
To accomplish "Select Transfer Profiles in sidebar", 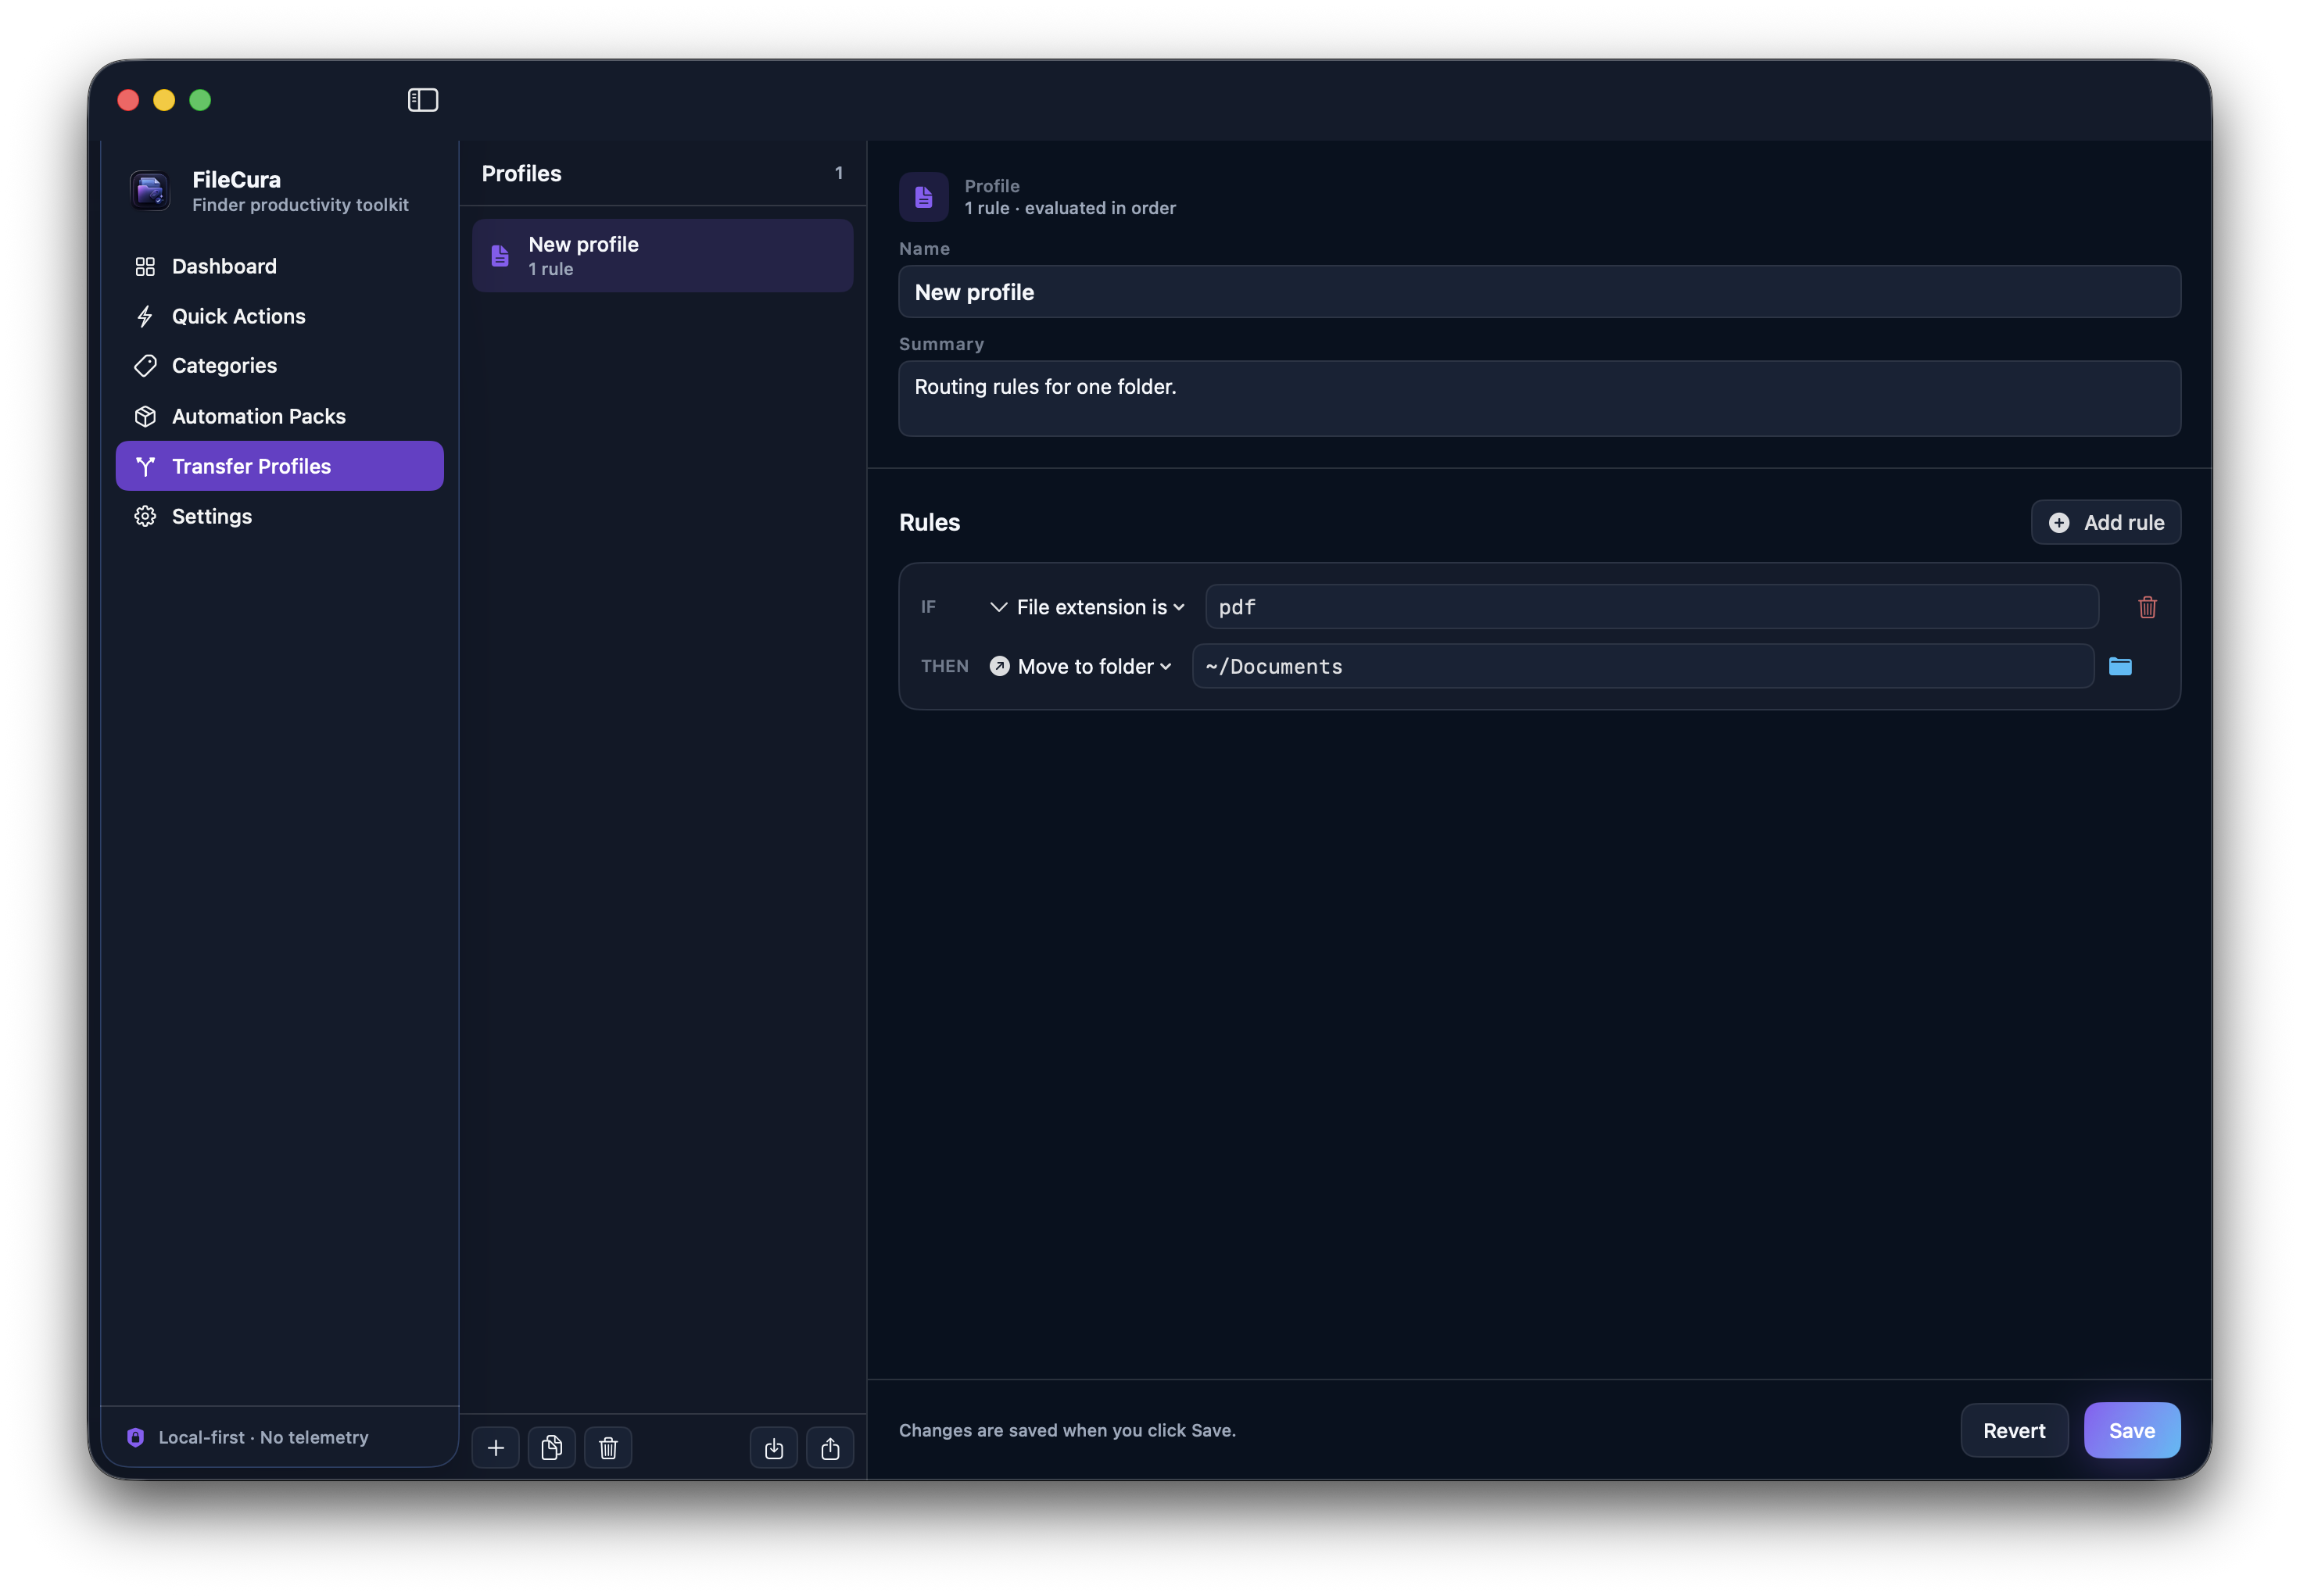I will point(279,466).
